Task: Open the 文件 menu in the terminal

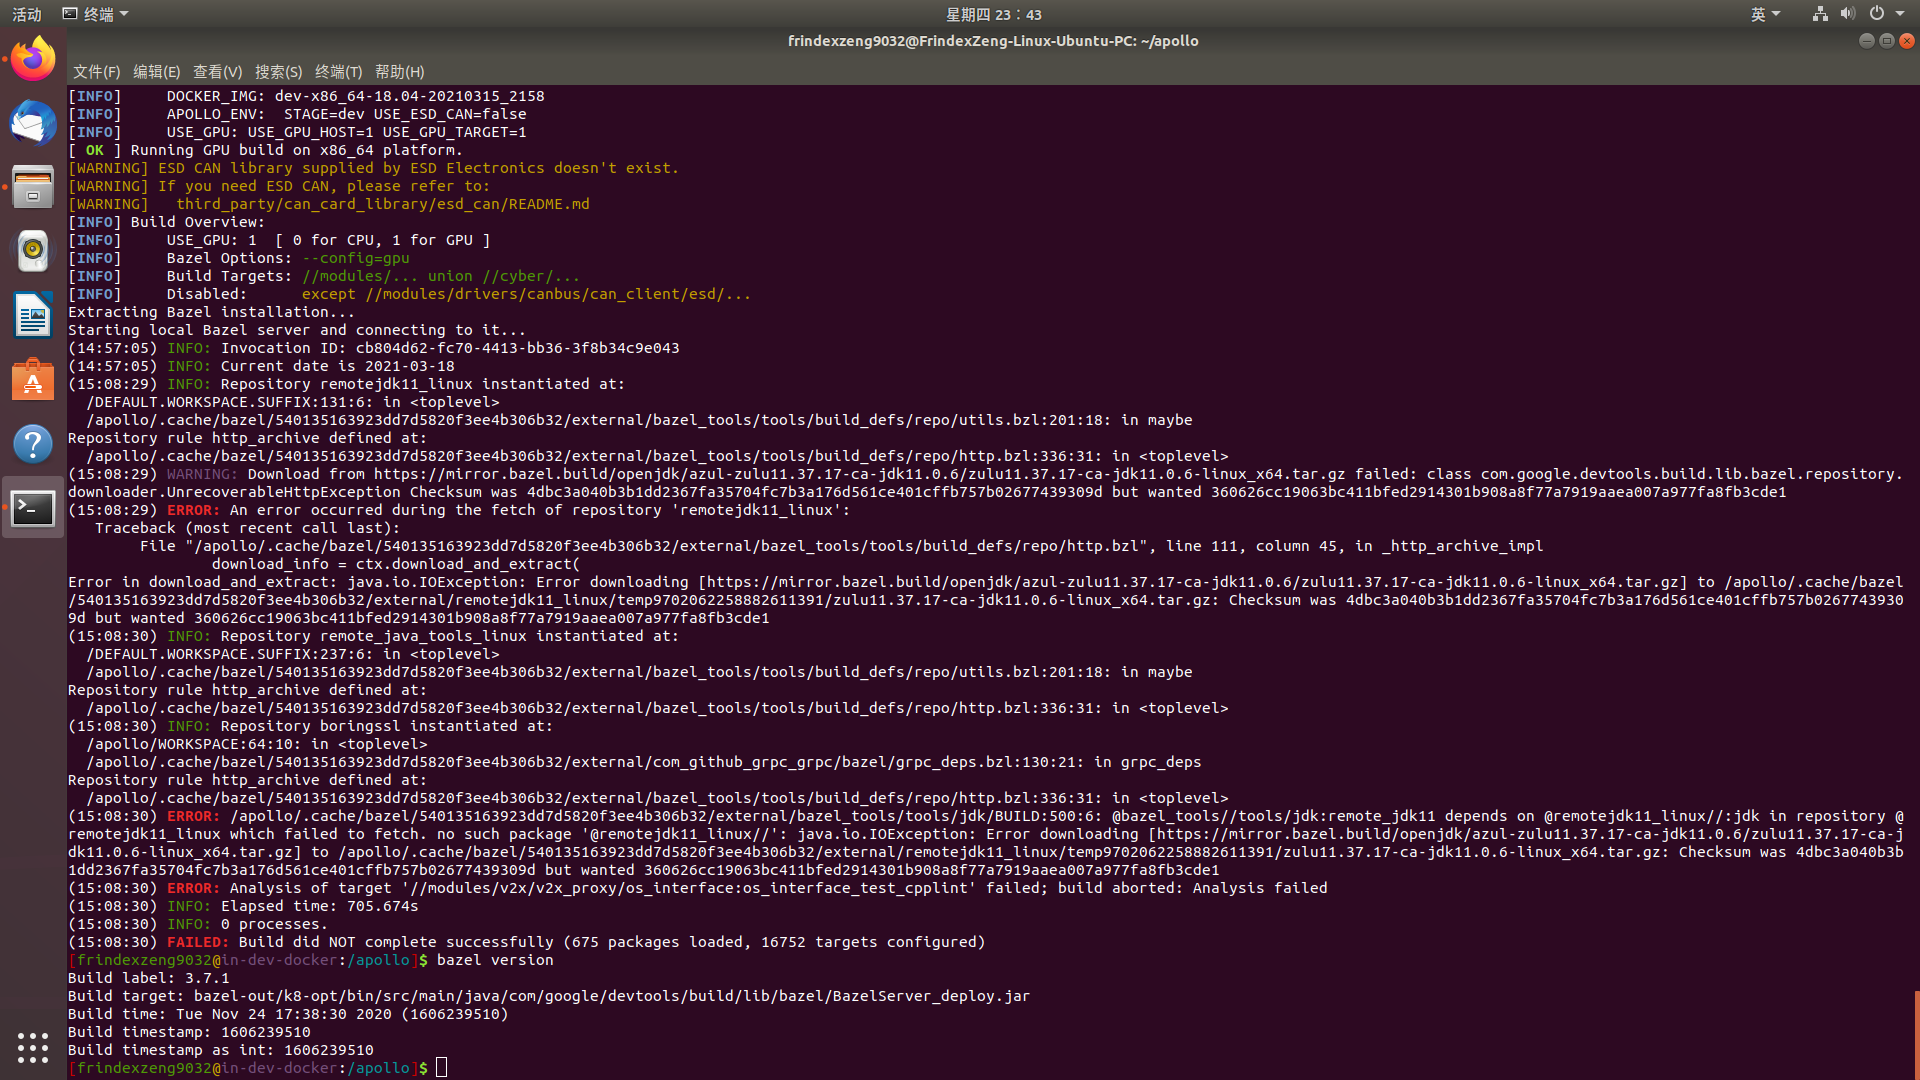Action: (x=95, y=71)
